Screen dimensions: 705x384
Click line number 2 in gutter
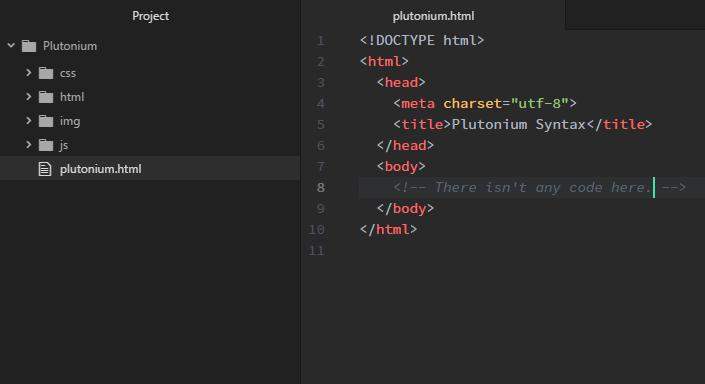click(321, 62)
